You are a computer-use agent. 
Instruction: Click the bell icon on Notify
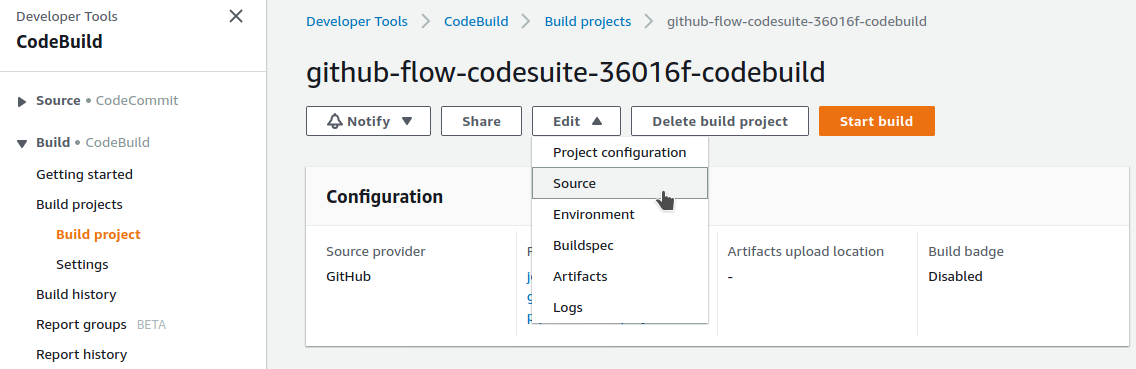pyautogui.click(x=335, y=121)
